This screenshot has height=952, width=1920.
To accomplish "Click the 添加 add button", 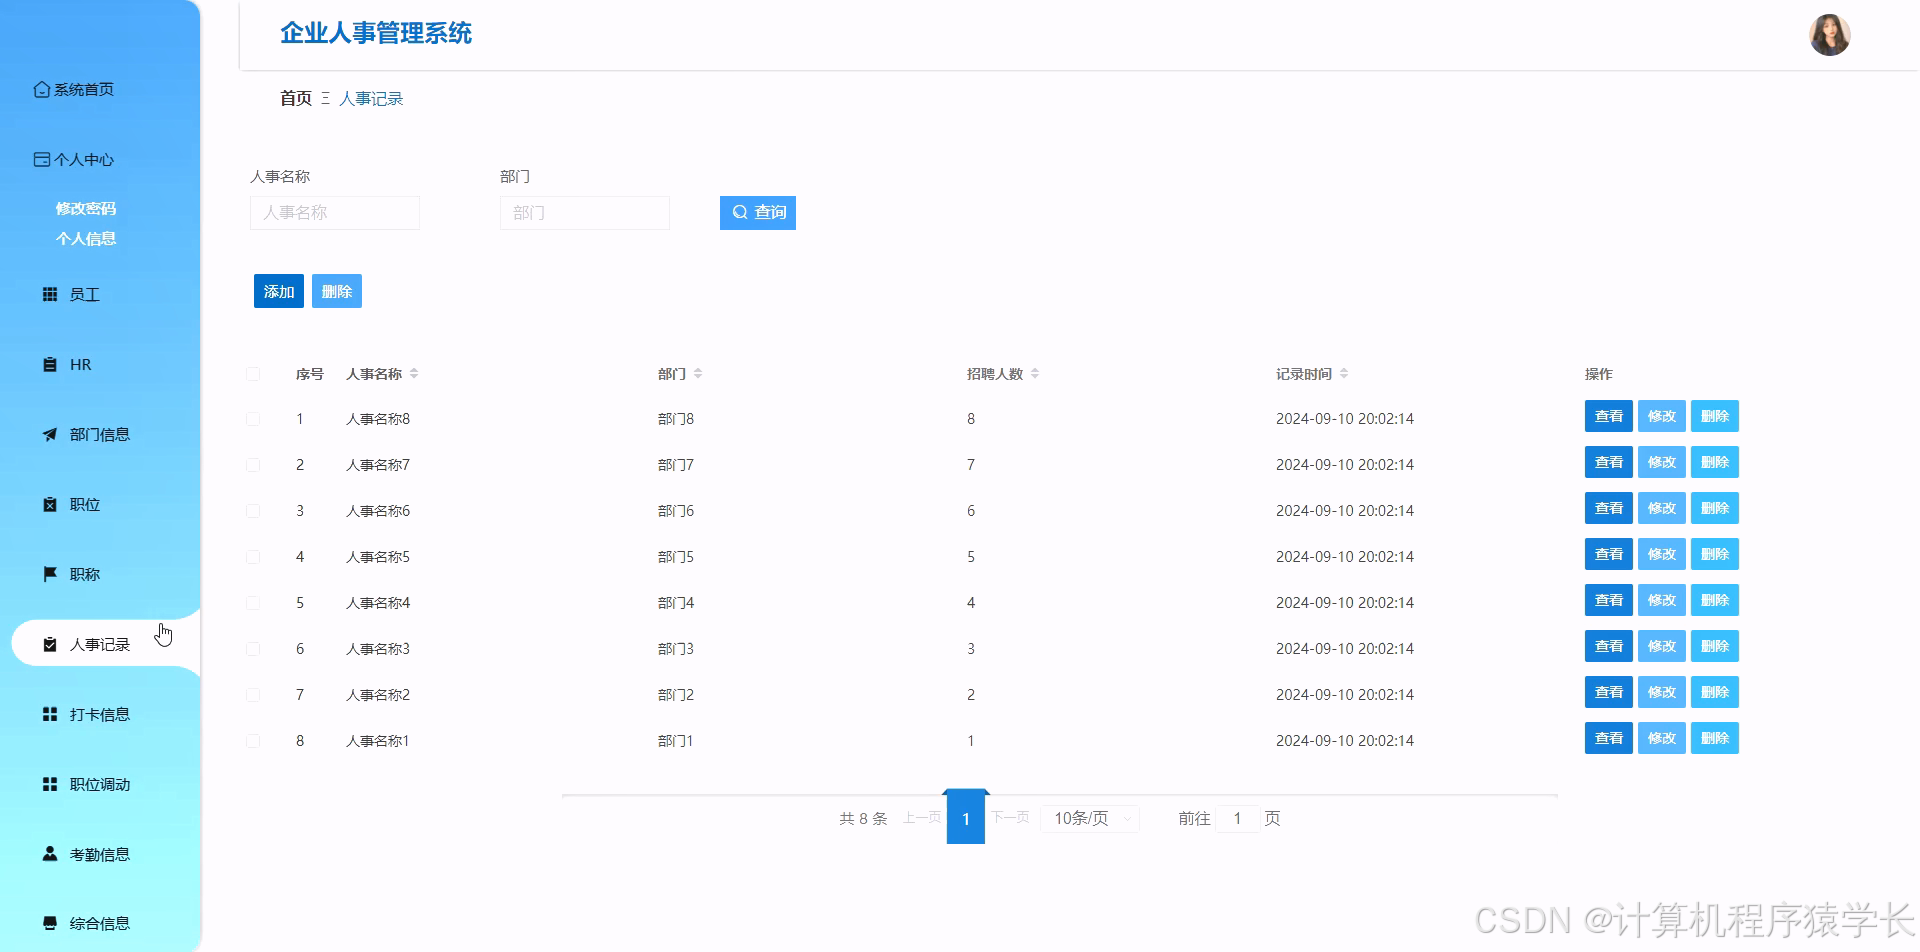I will [x=278, y=291].
